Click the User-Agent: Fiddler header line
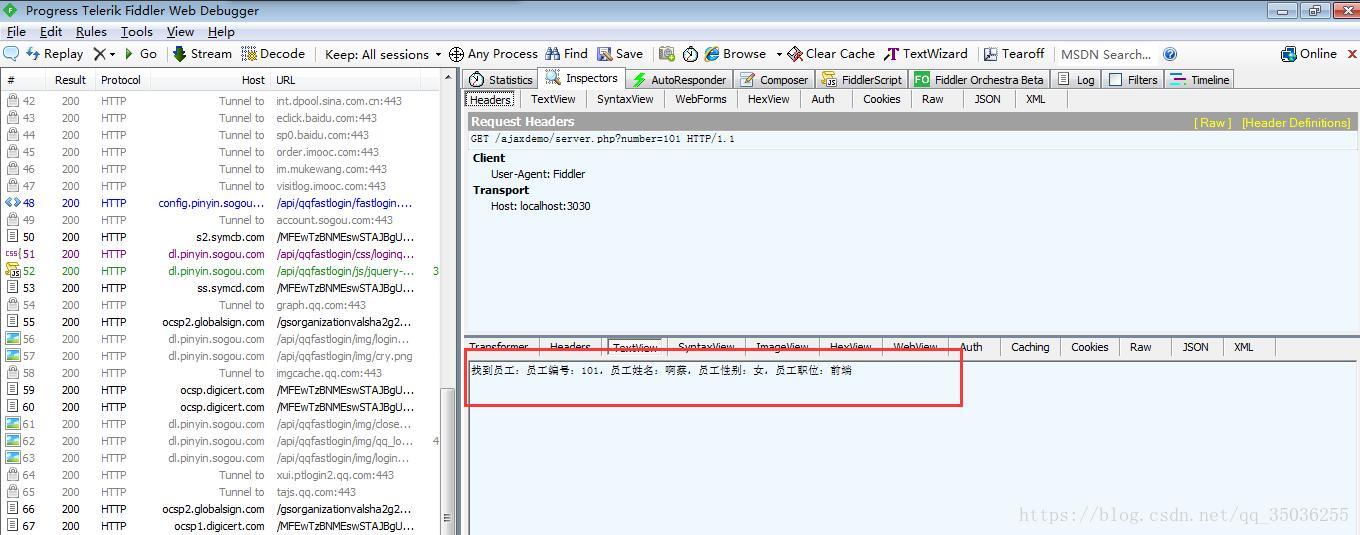 point(537,174)
